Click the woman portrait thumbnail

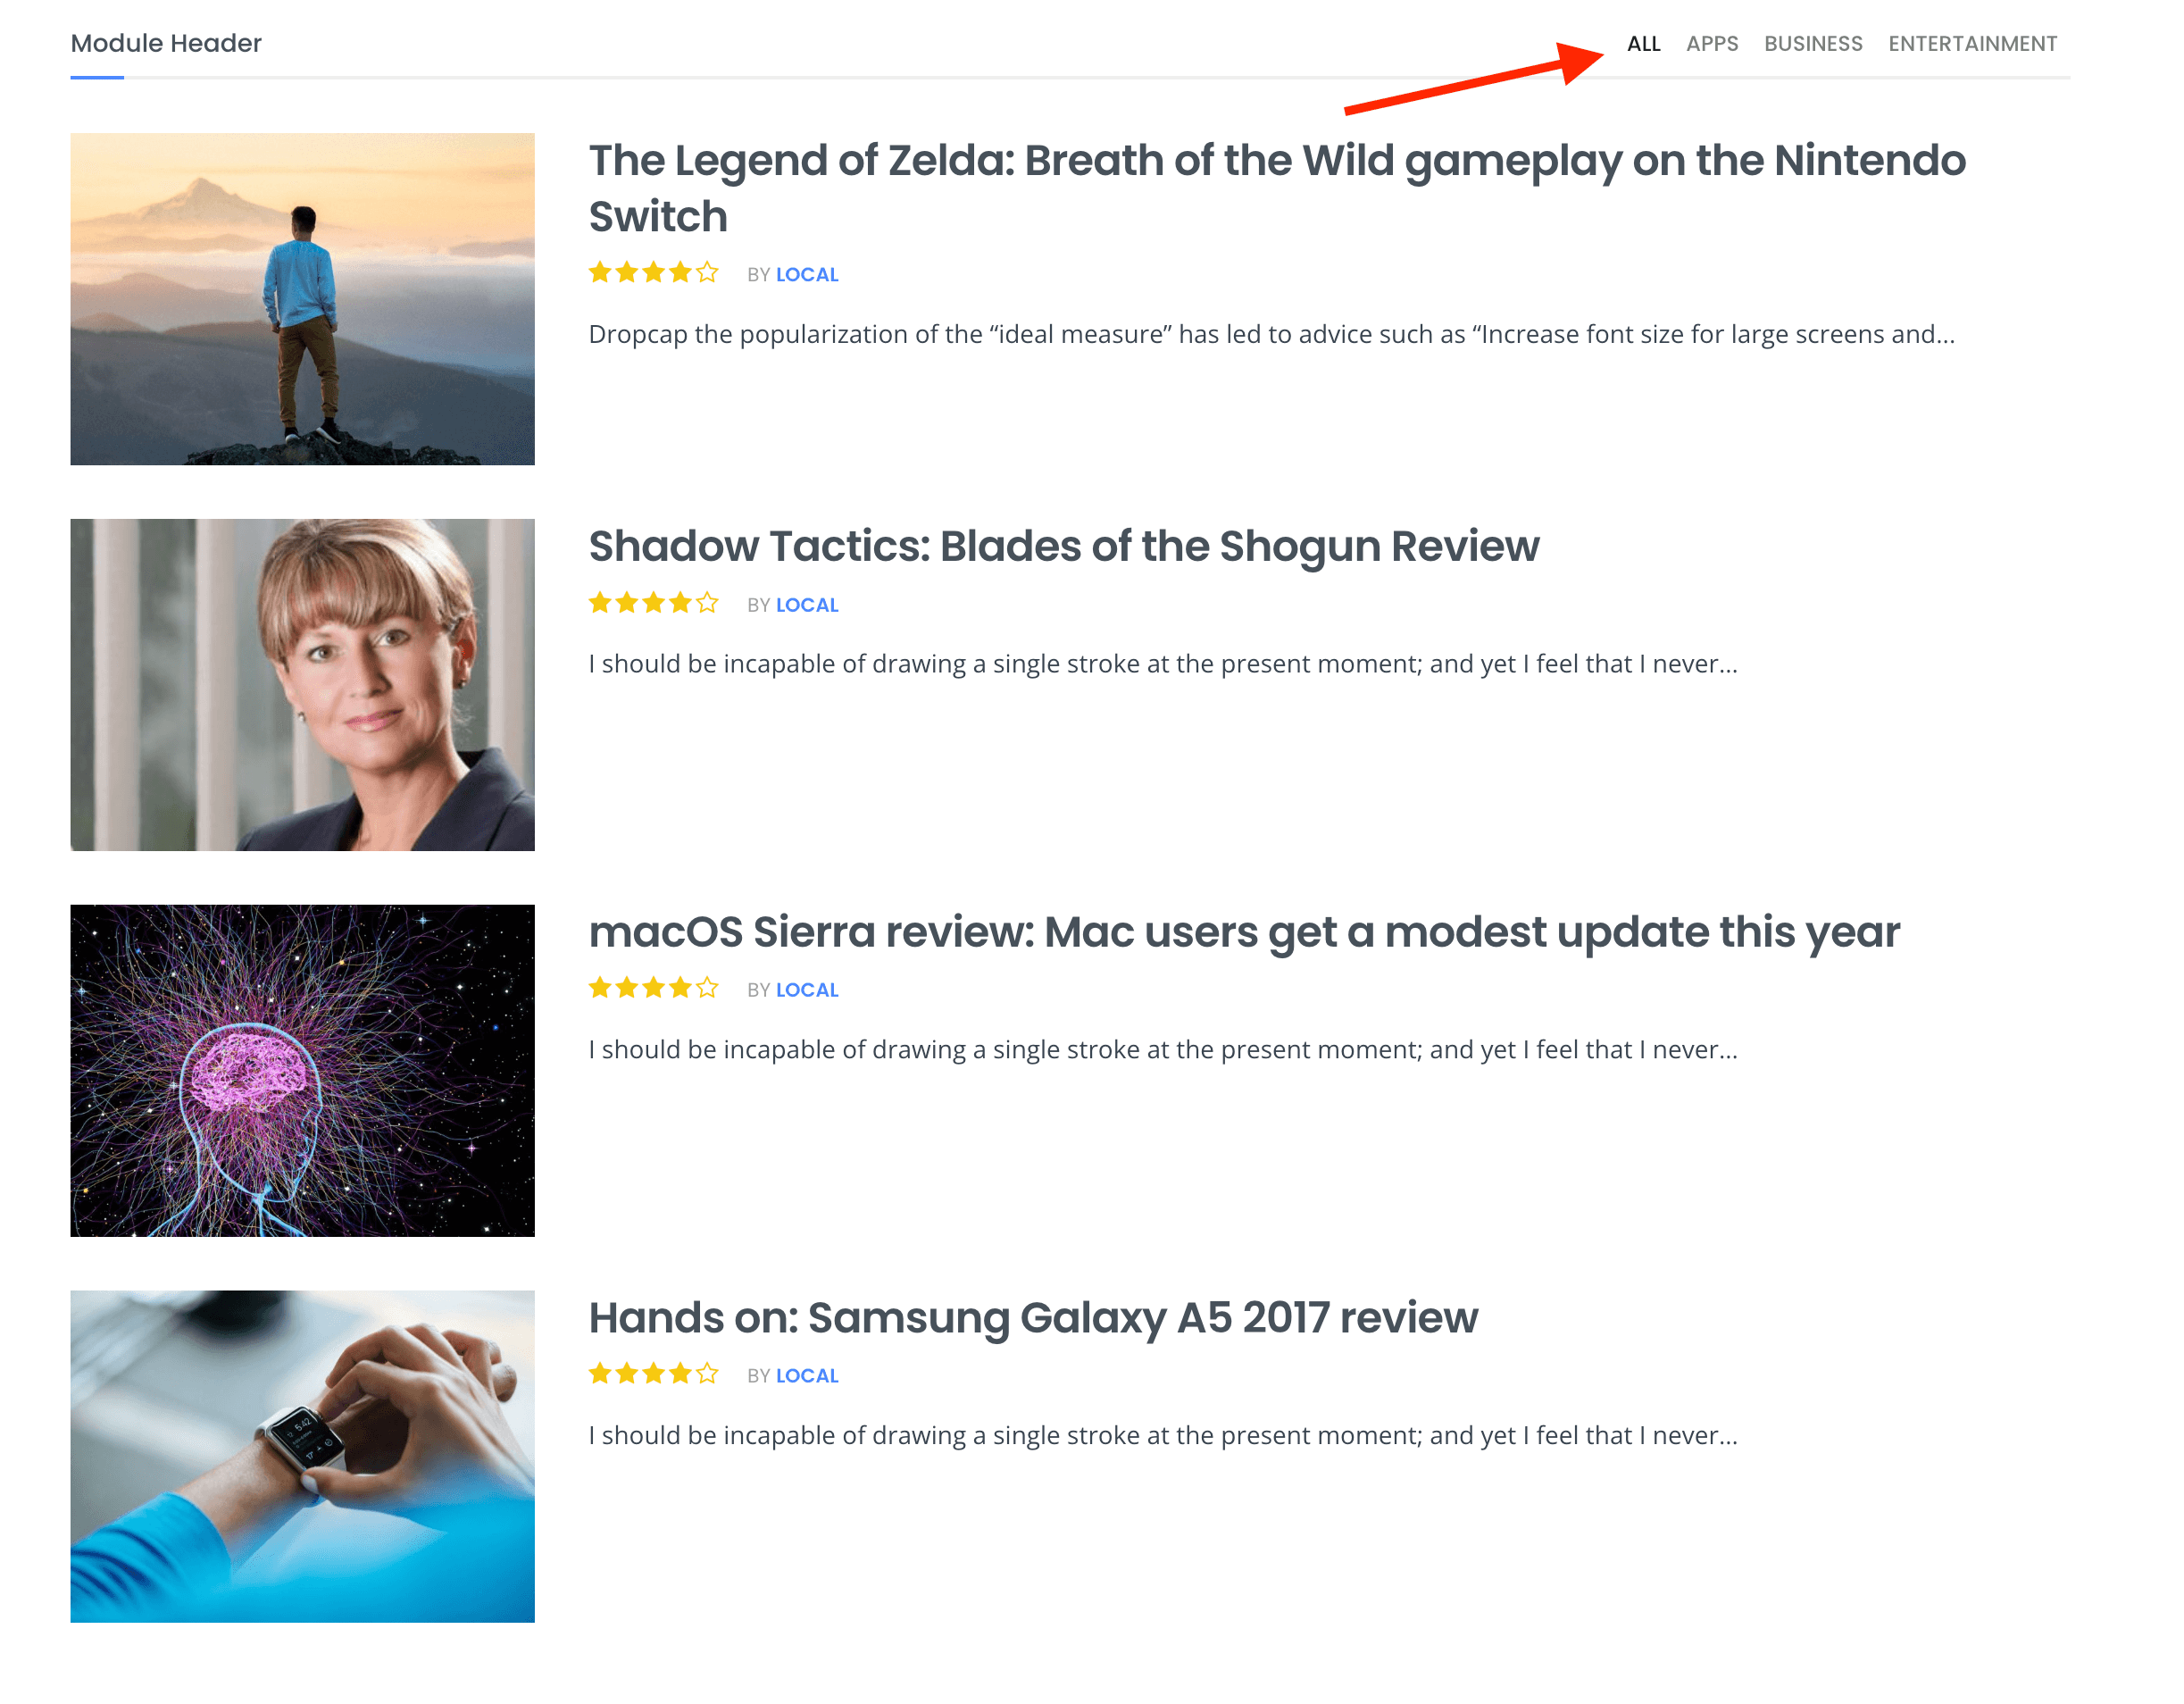(x=302, y=685)
